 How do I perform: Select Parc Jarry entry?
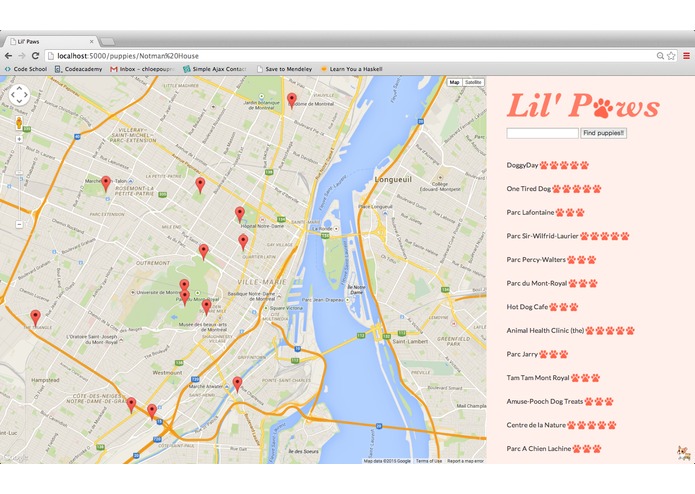click(537, 354)
